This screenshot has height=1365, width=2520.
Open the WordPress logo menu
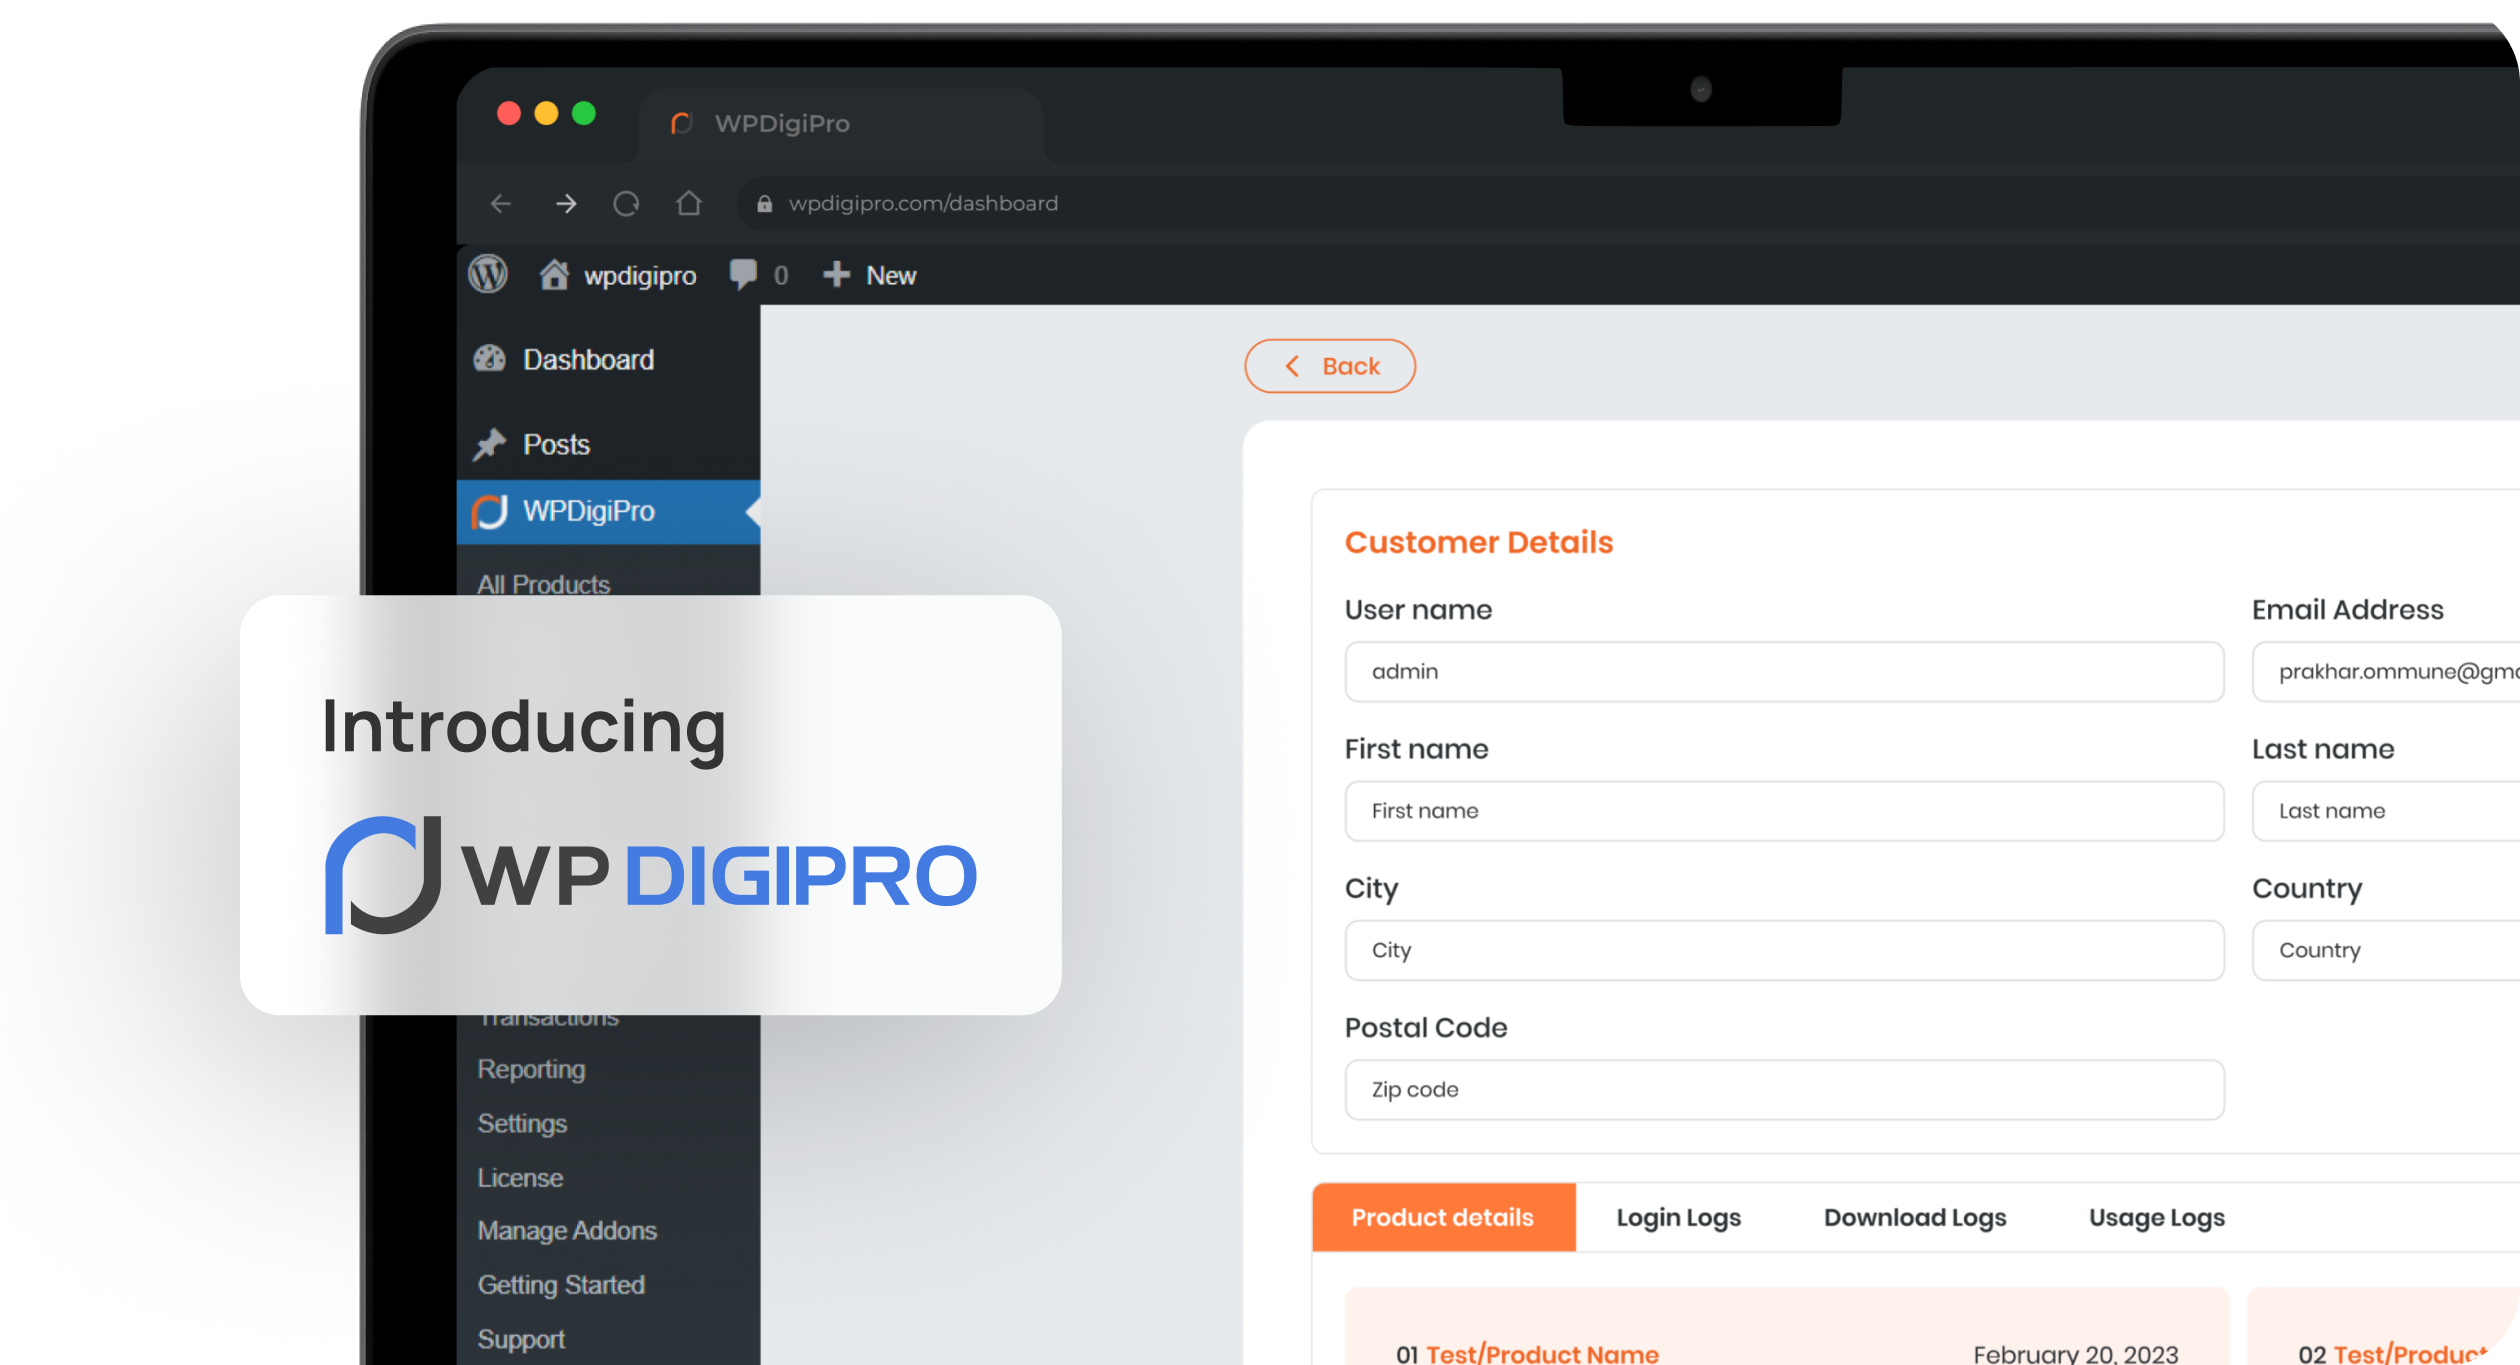point(488,274)
